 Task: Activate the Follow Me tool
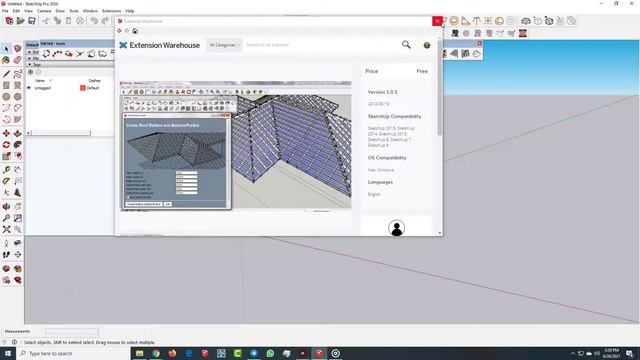pos(18,145)
